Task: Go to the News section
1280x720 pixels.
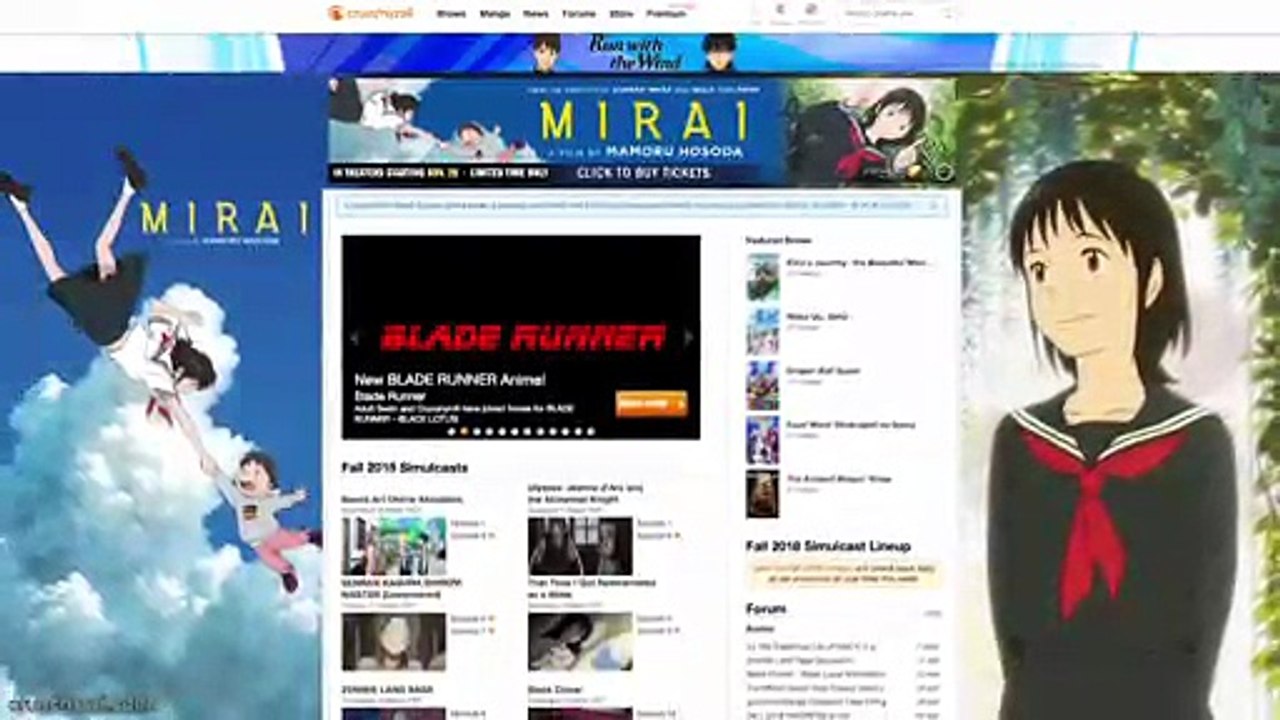Action: tap(536, 14)
